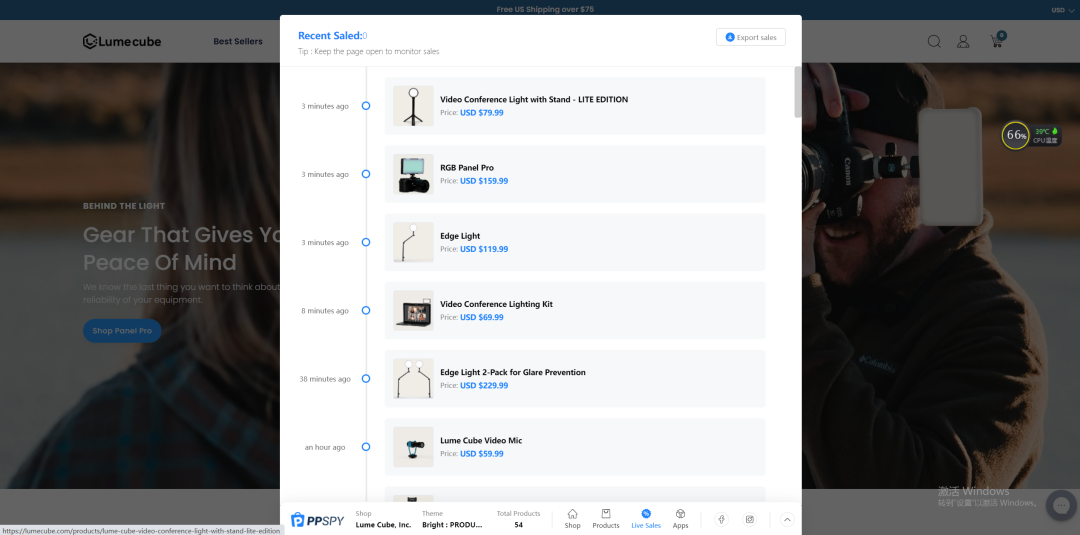The image size is (1080, 535).
Task: Click the Instagram icon in PPSPY bar
Action: 750,519
